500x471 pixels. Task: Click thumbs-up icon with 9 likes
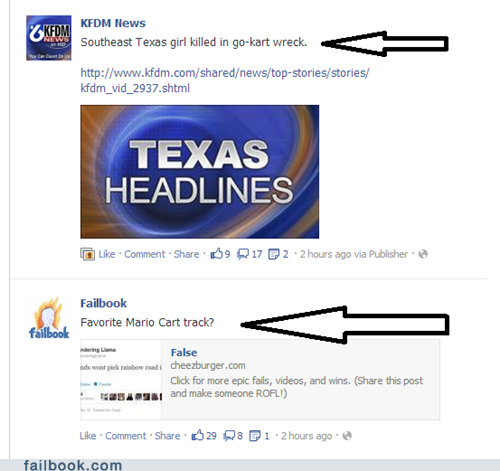pyautogui.click(x=216, y=254)
